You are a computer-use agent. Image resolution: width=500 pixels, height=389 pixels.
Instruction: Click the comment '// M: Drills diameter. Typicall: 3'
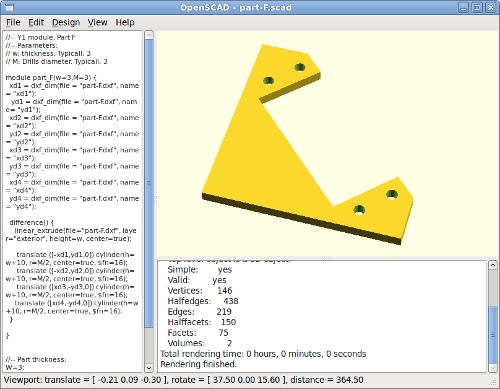pos(56,61)
